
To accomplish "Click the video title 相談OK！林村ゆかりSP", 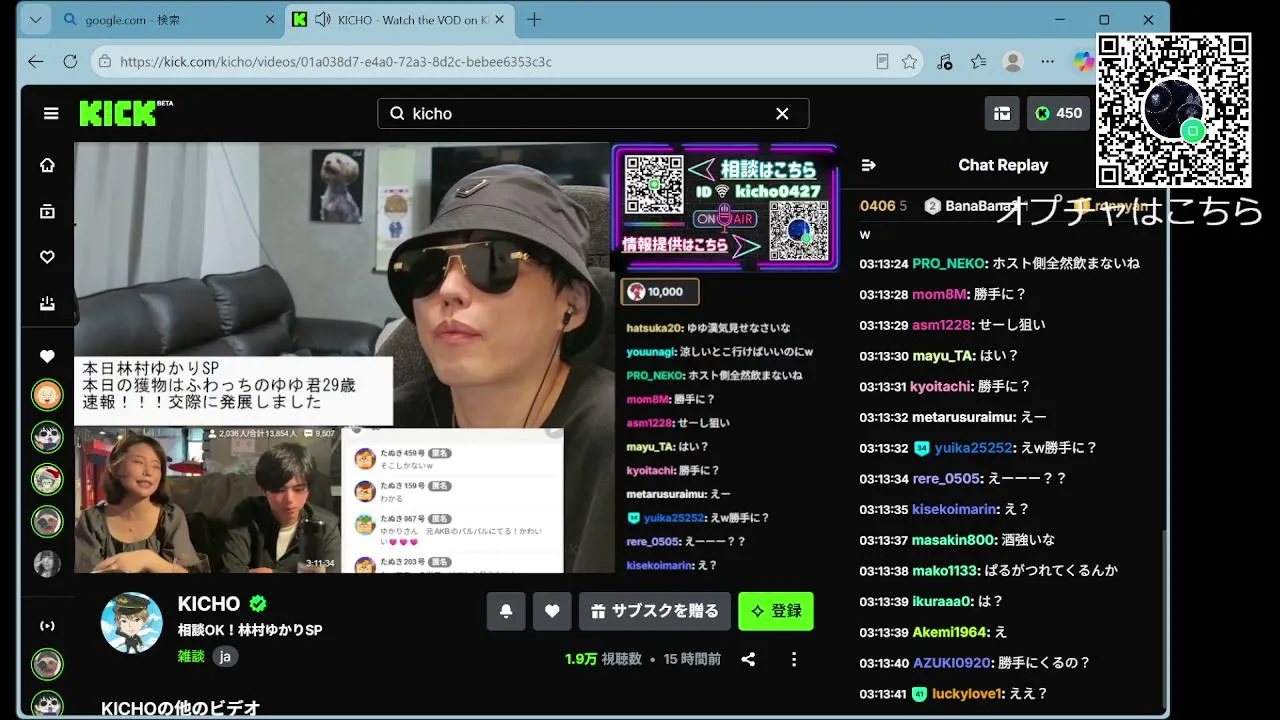I will pos(250,630).
